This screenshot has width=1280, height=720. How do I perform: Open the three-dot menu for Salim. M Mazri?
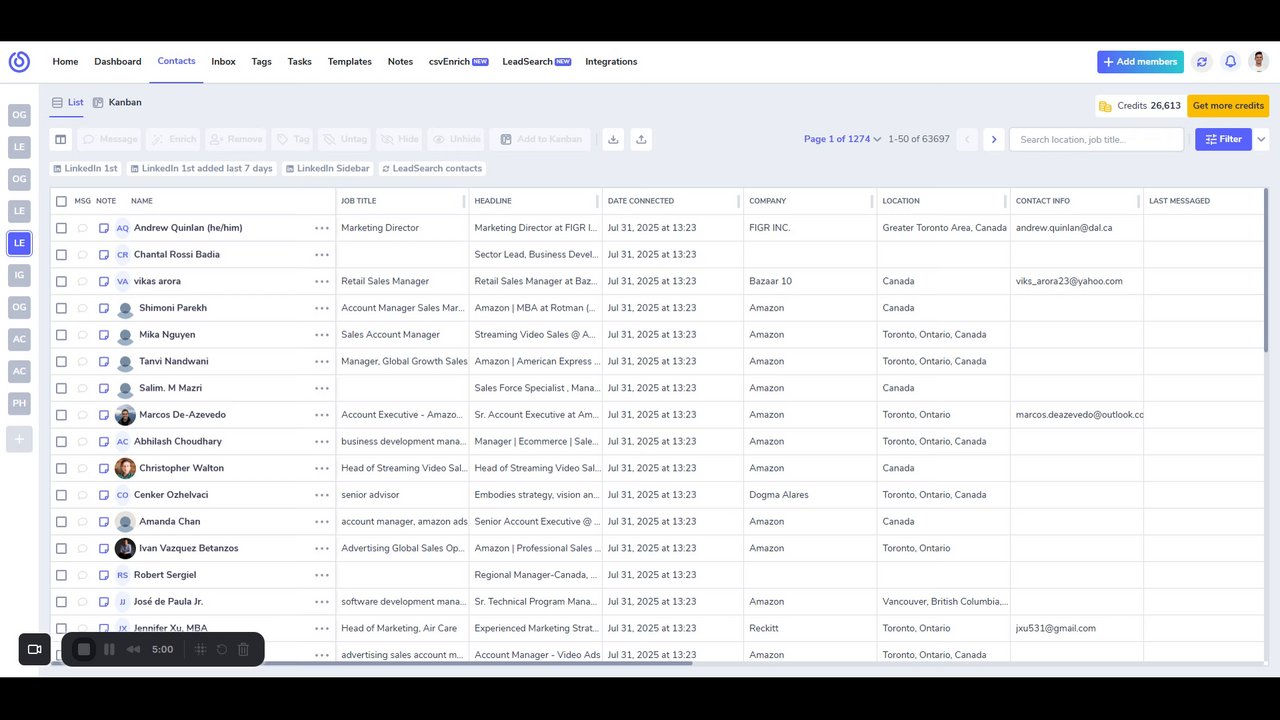pos(322,388)
